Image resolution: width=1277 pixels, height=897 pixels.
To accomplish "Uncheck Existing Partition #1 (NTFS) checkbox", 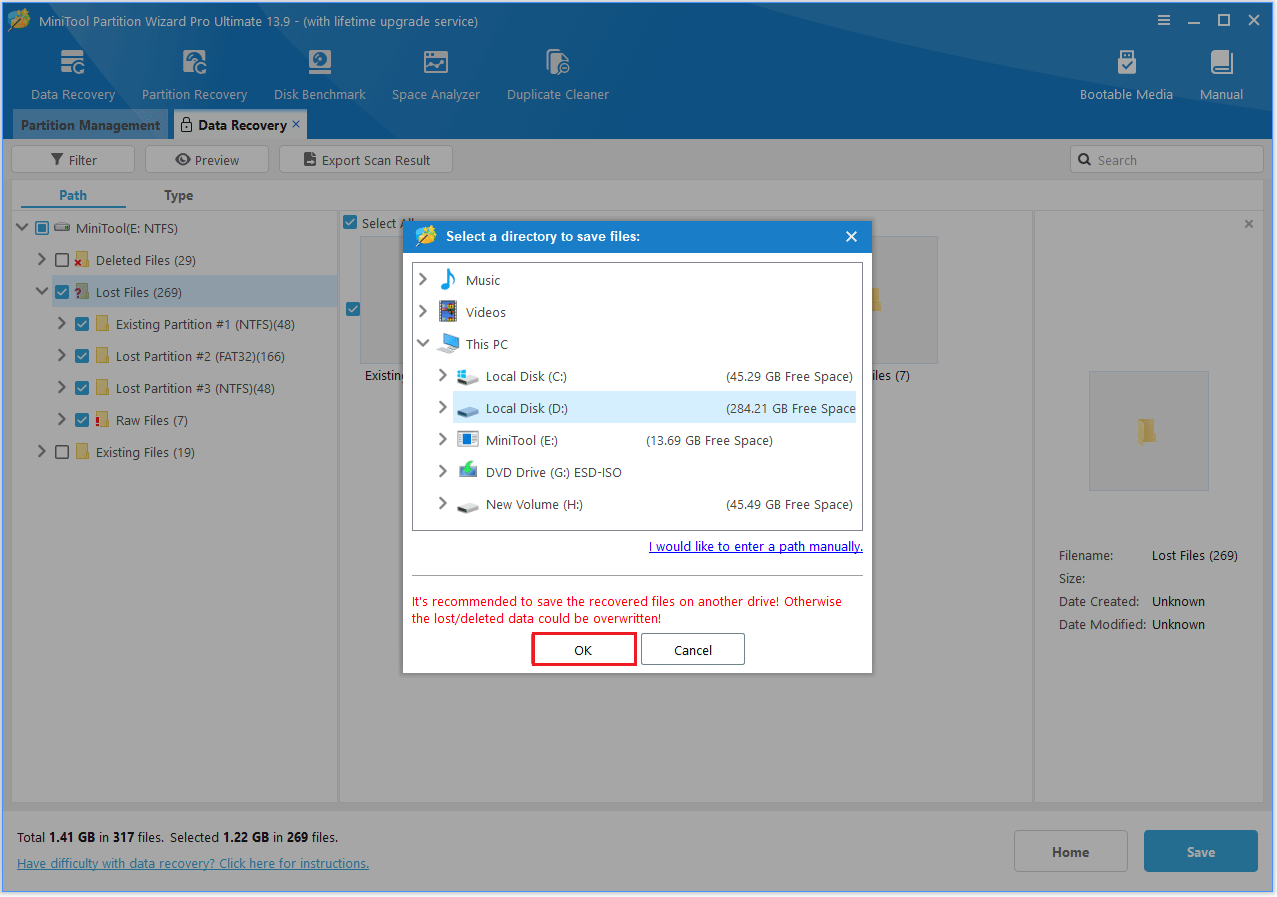I will [82, 324].
